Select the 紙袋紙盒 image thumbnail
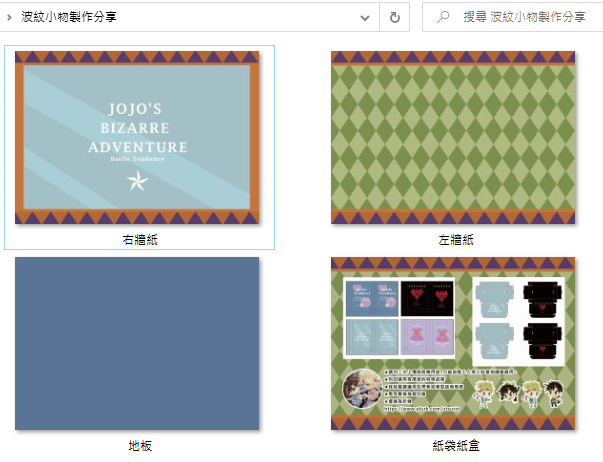603x462 pixels. click(453, 344)
